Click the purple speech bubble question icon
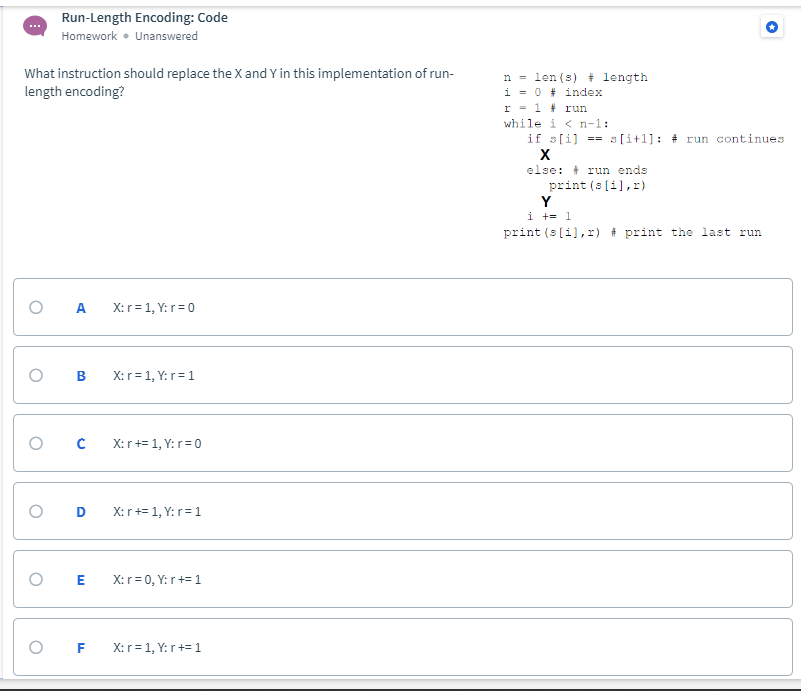801x691 pixels. pyautogui.click(x=35, y=26)
